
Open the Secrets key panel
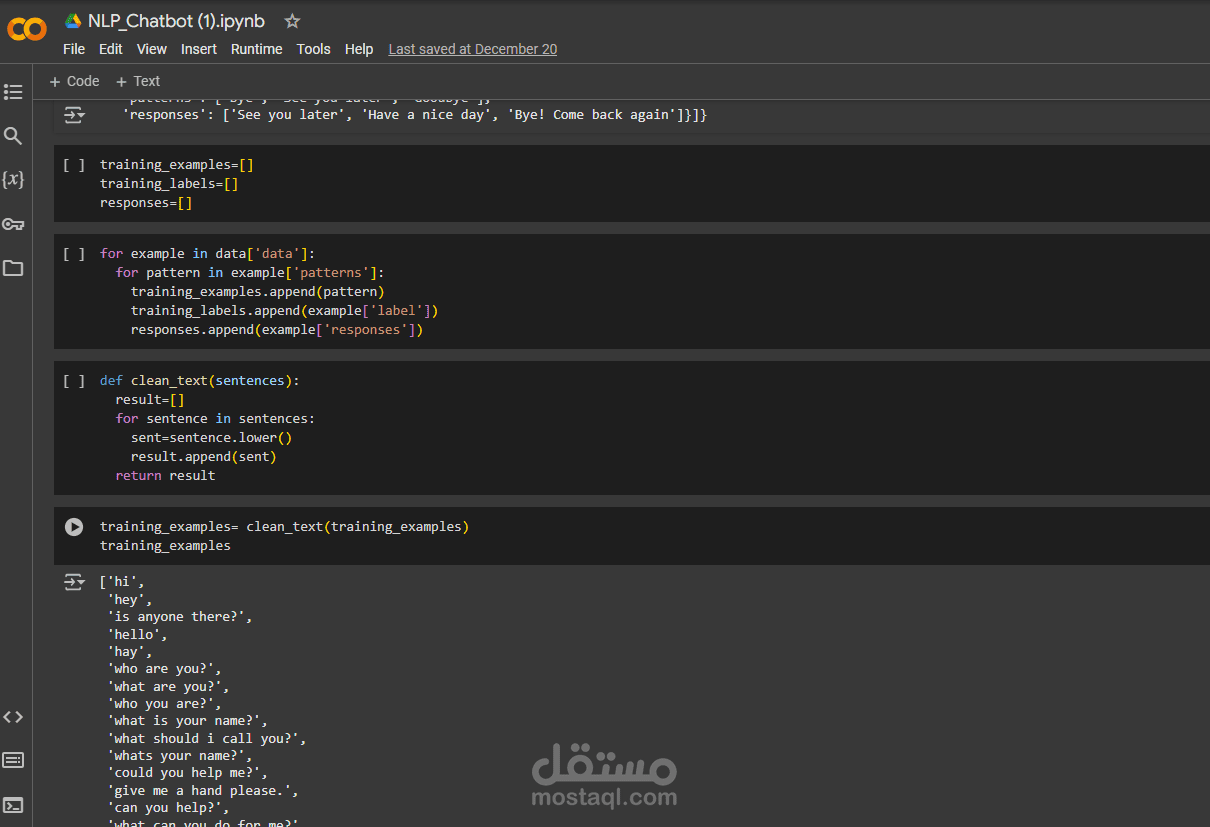(x=13, y=224)
